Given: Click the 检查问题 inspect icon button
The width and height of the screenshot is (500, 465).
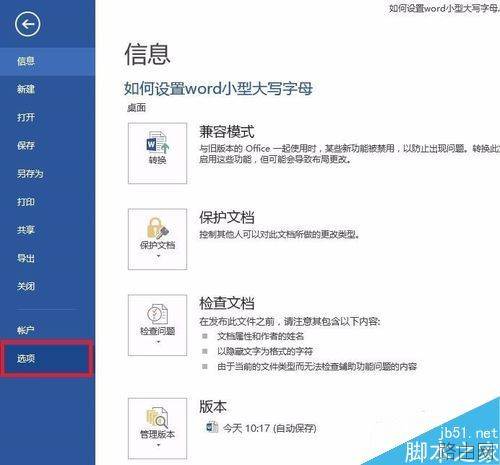Looking at the screenshot, I should click(157, 325).
